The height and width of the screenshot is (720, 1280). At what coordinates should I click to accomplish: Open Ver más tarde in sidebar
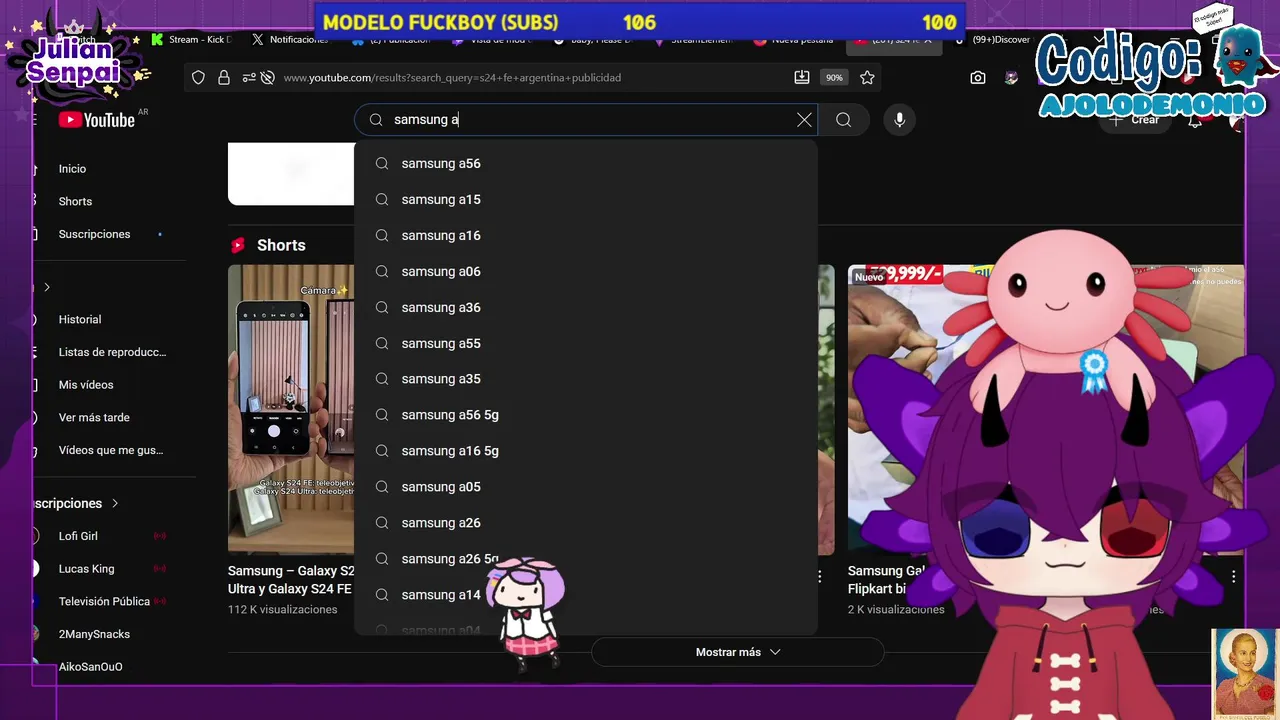tap(94, 418)
